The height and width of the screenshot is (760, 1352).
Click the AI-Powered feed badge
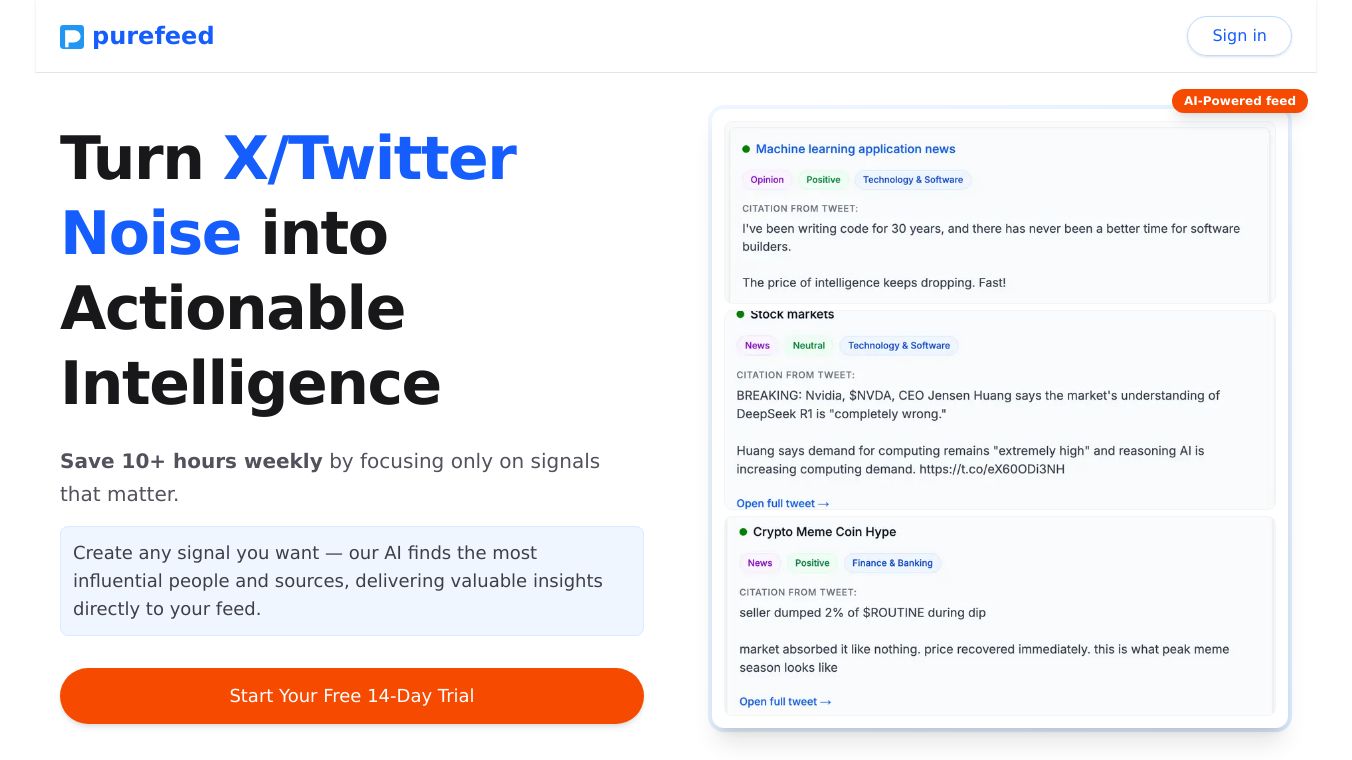(1239, 101)
